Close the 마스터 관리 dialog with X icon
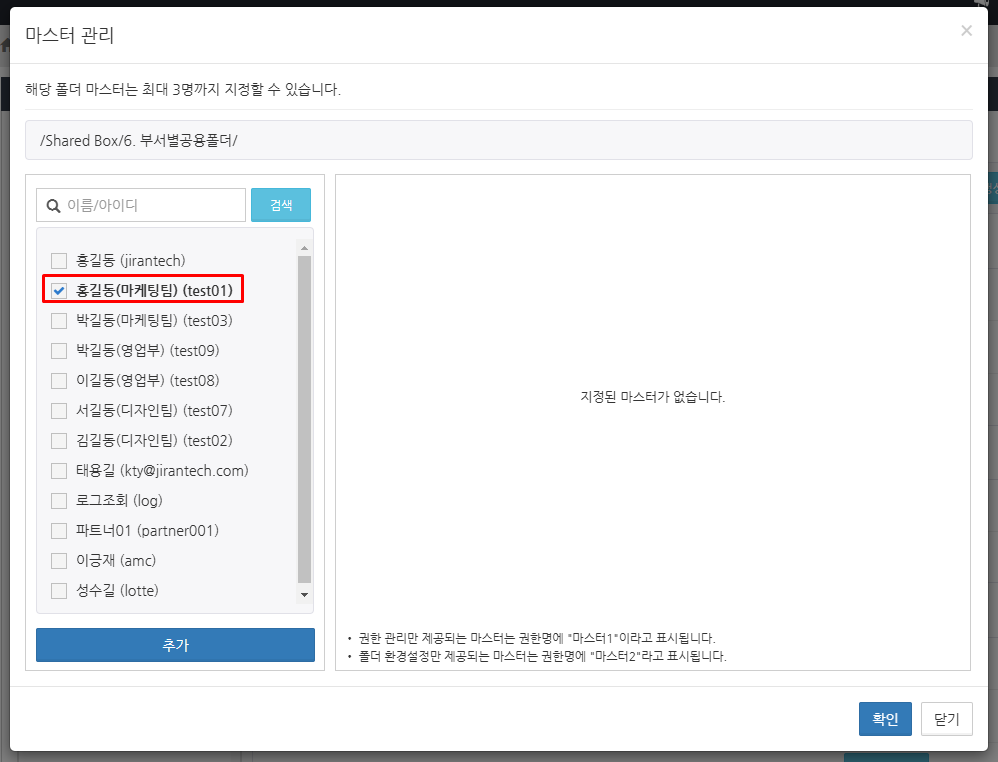 966,31
